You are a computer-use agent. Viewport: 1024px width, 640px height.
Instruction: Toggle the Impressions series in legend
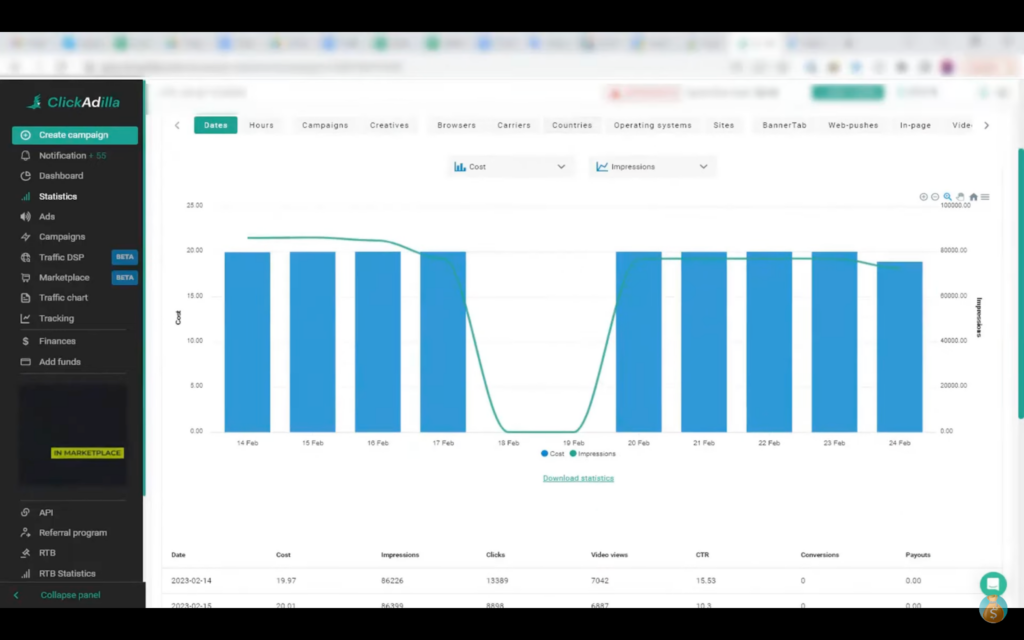click(592, 454)
